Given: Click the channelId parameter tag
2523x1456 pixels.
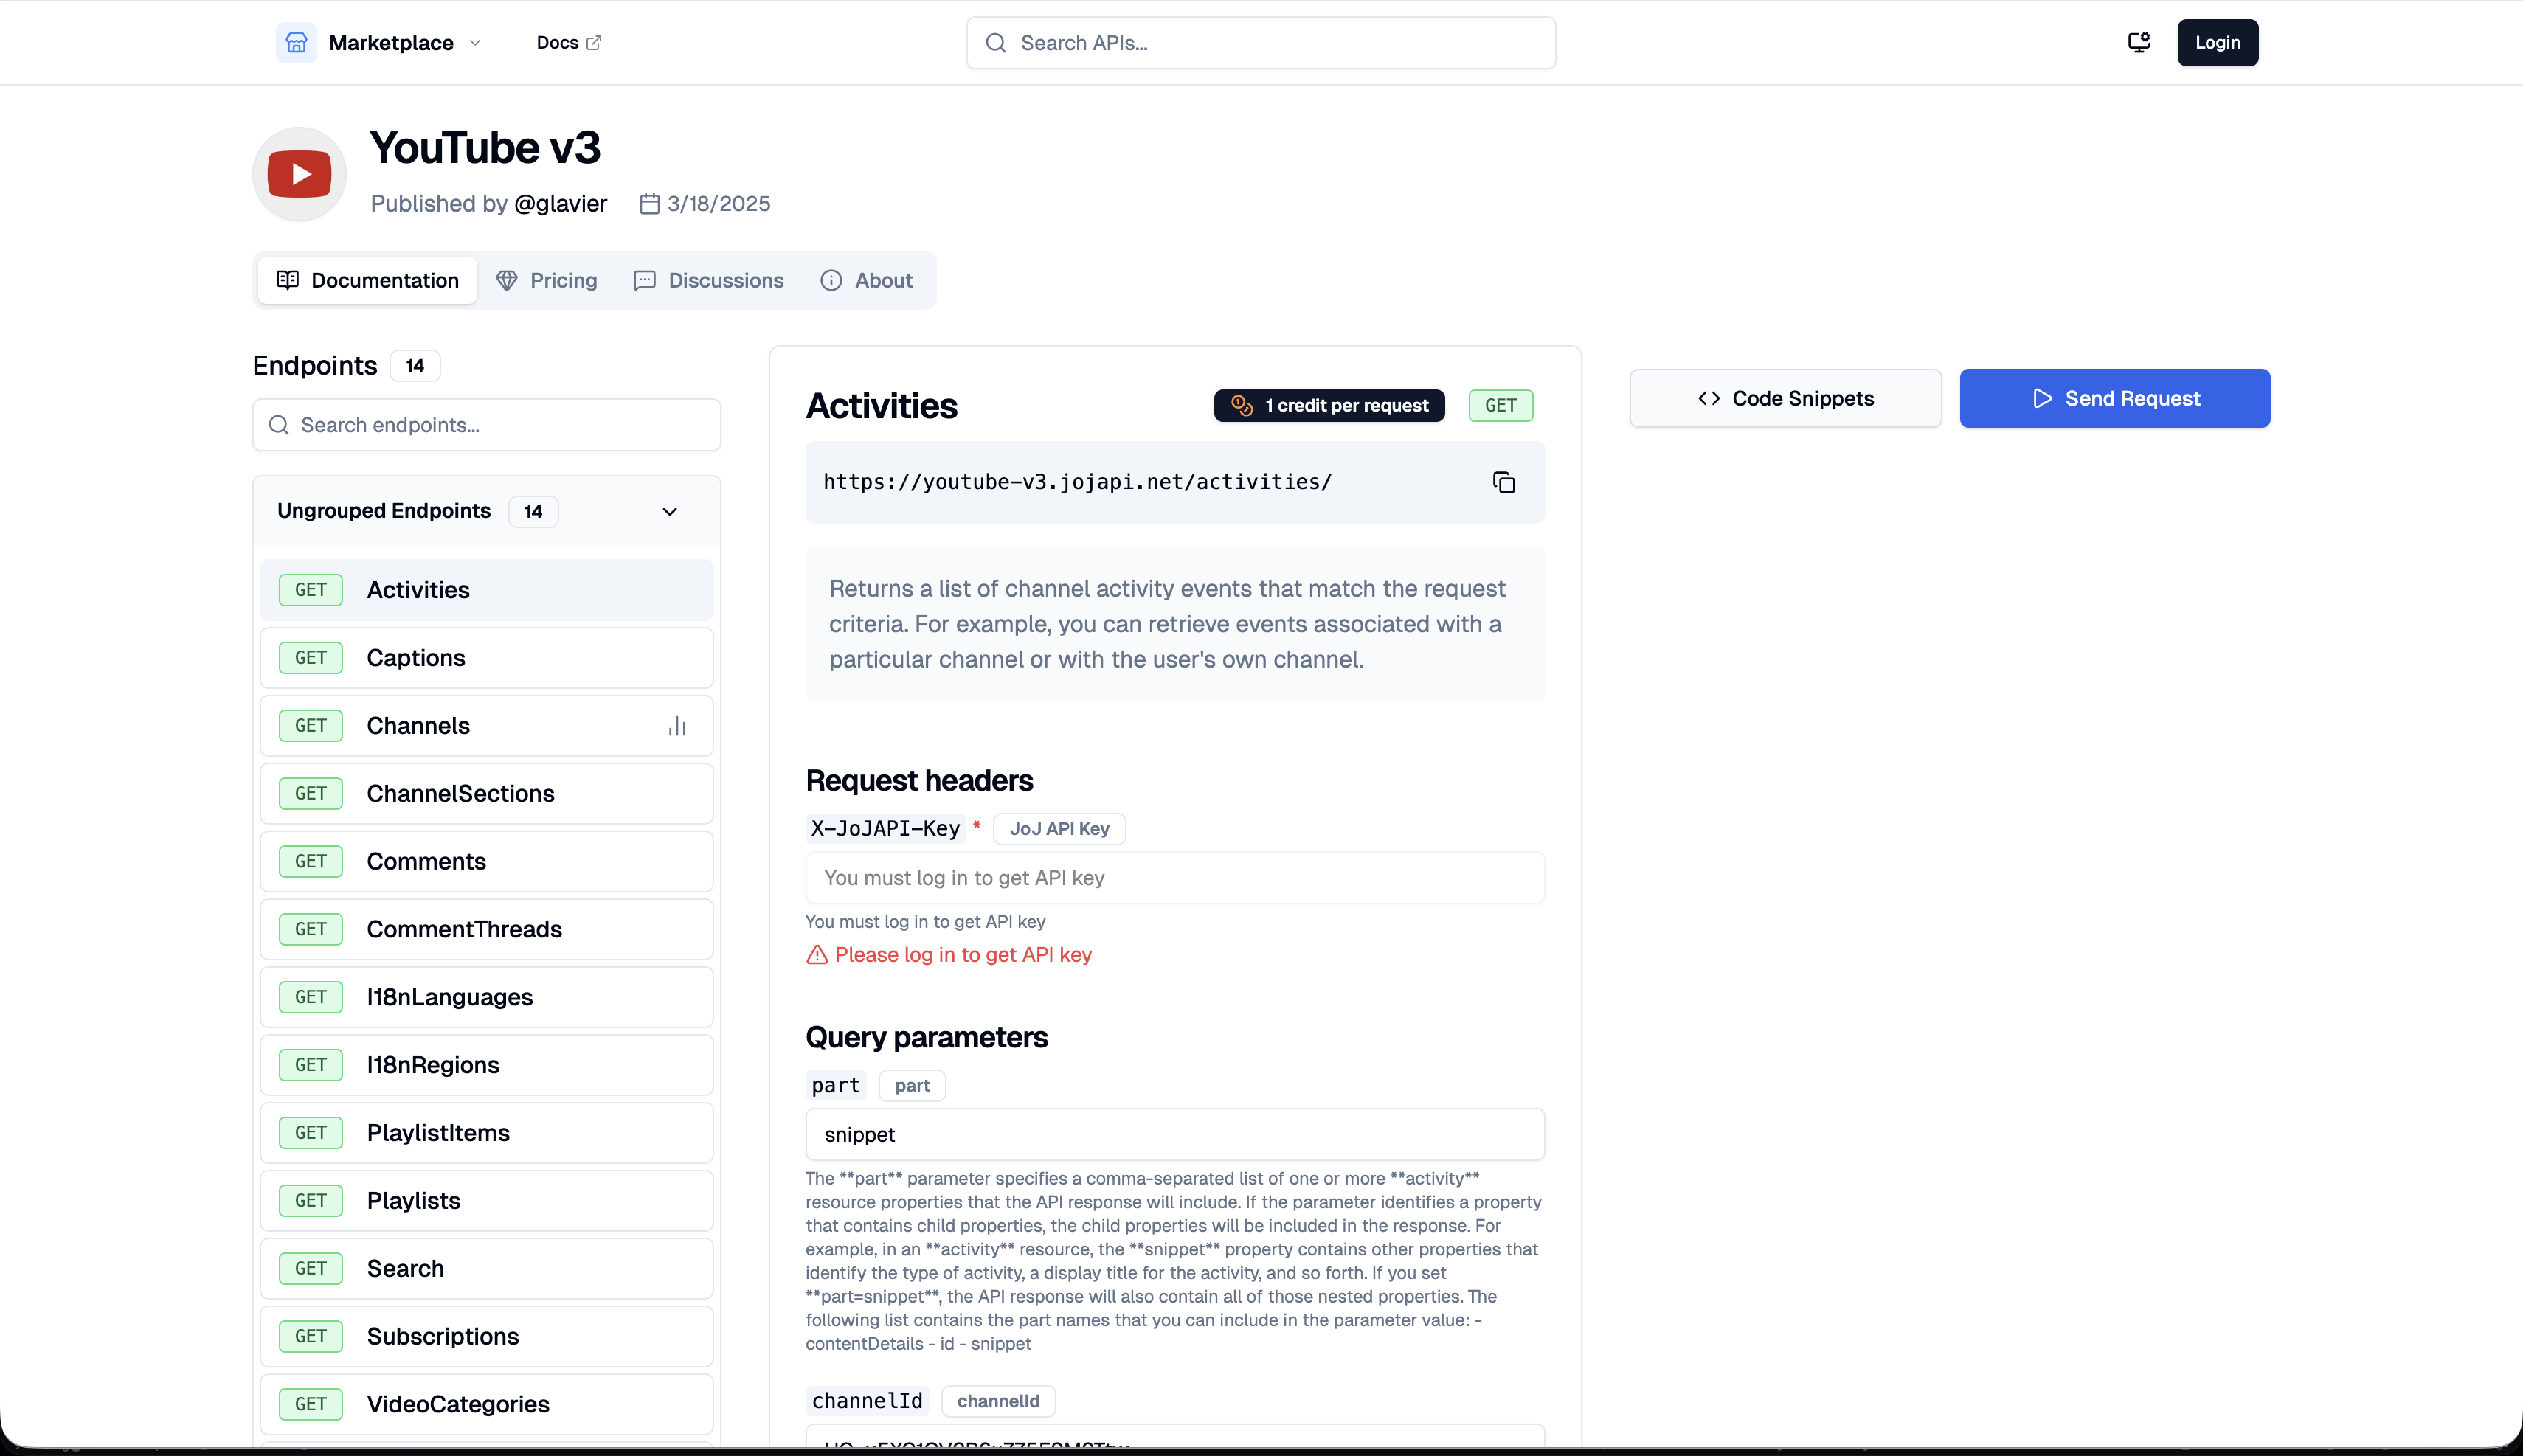Looking at the screenshot, I should 997,1400.
